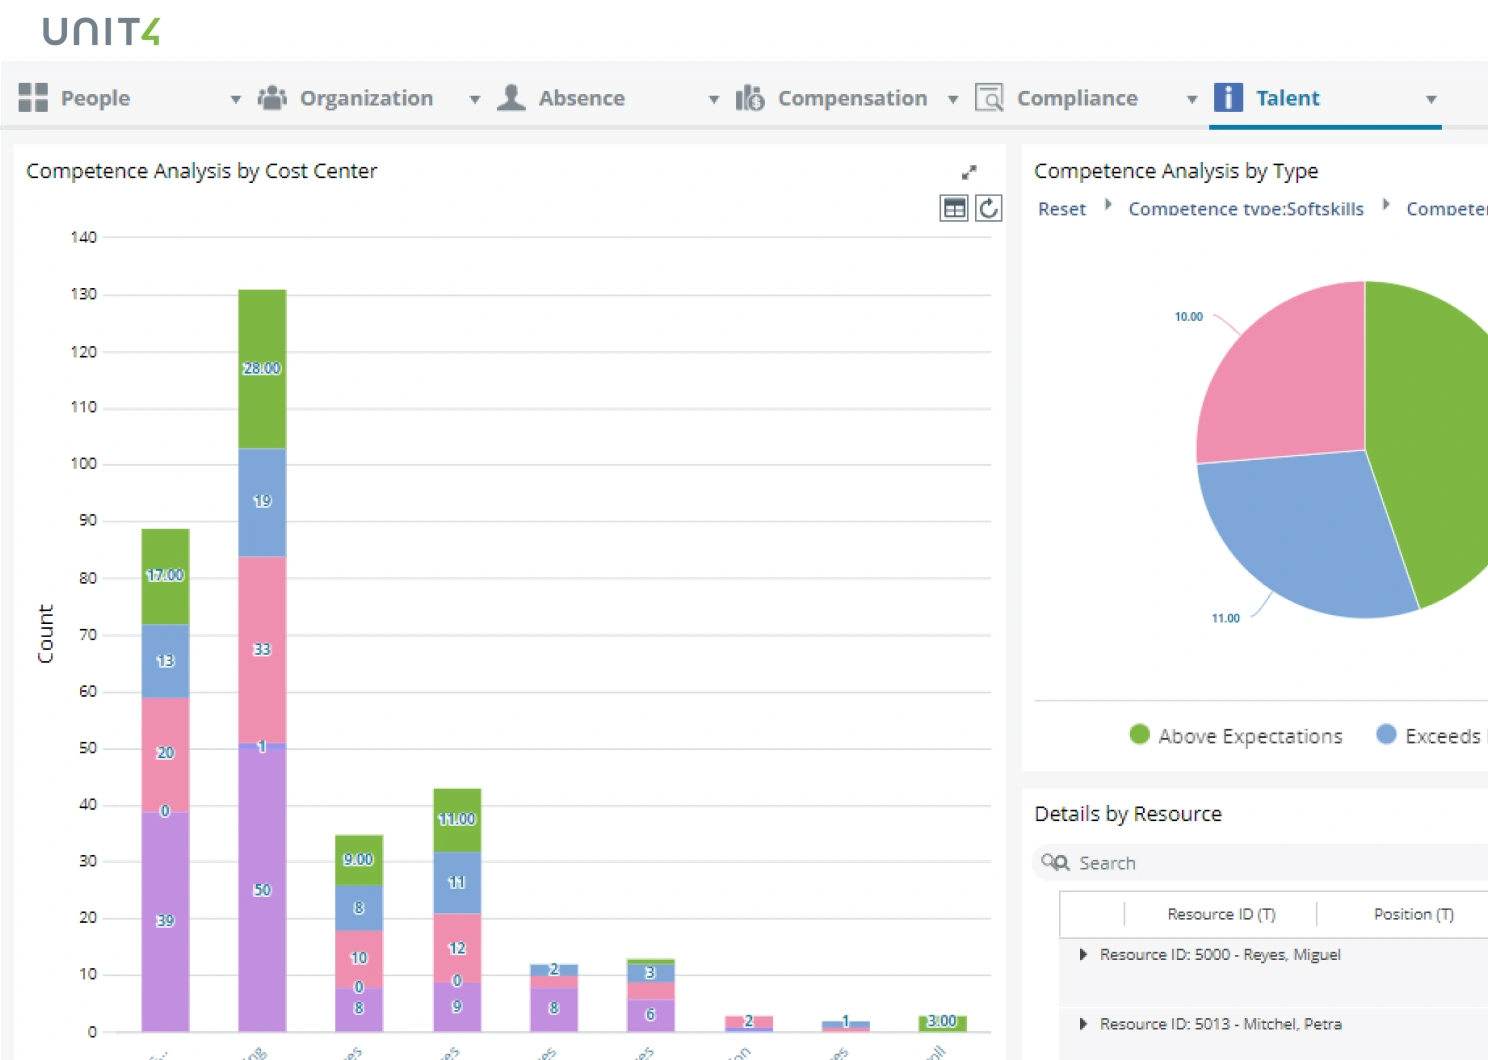Screen dimensions: 1488x1060
Task: Open the Talent menu dropdown arrow
Action: click(1431, 99)
